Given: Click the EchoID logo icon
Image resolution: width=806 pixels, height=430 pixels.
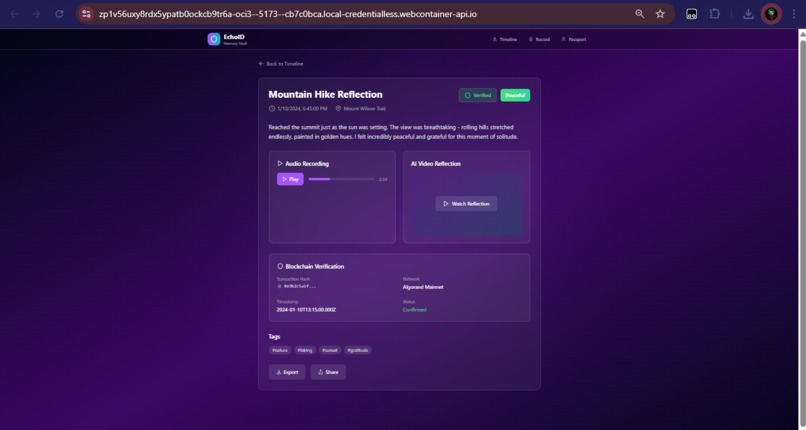Looking at the screenshot, I should coord(214,39).
